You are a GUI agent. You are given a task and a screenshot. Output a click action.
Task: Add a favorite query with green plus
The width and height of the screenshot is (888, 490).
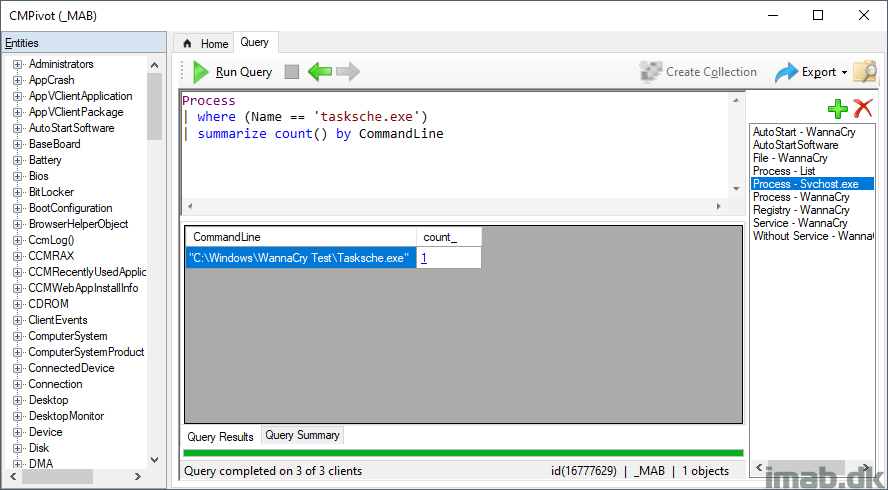838,108
